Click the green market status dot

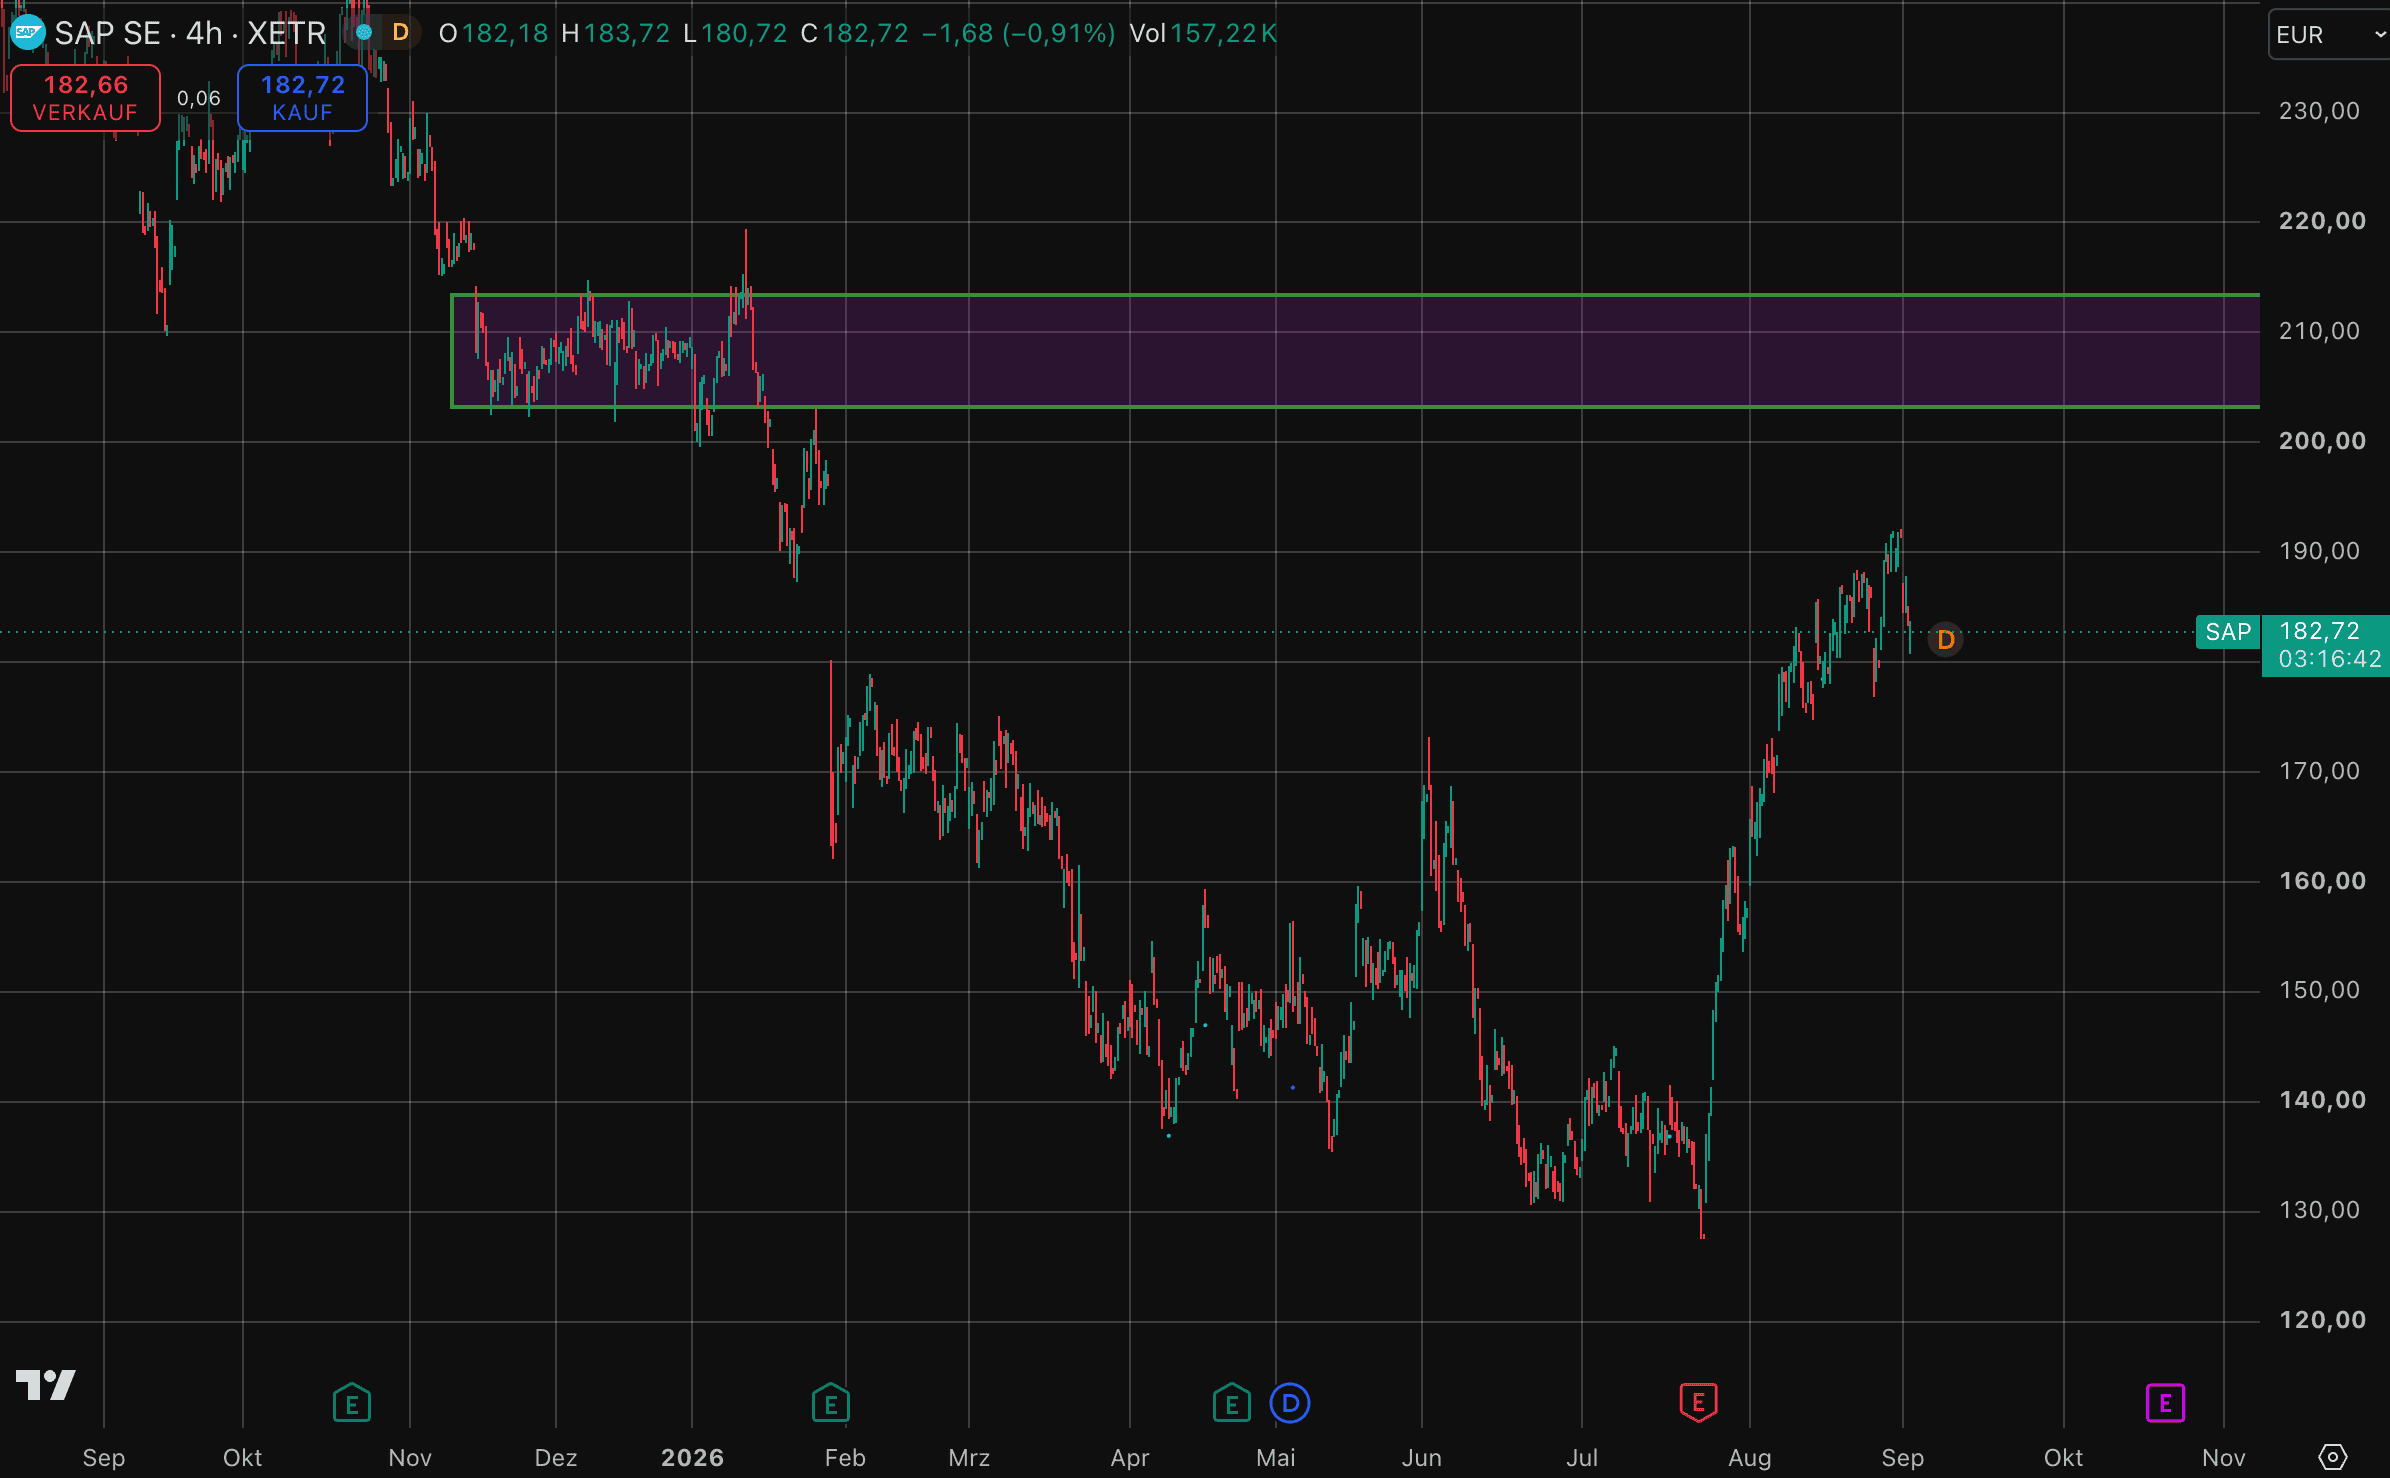[364, 33]
